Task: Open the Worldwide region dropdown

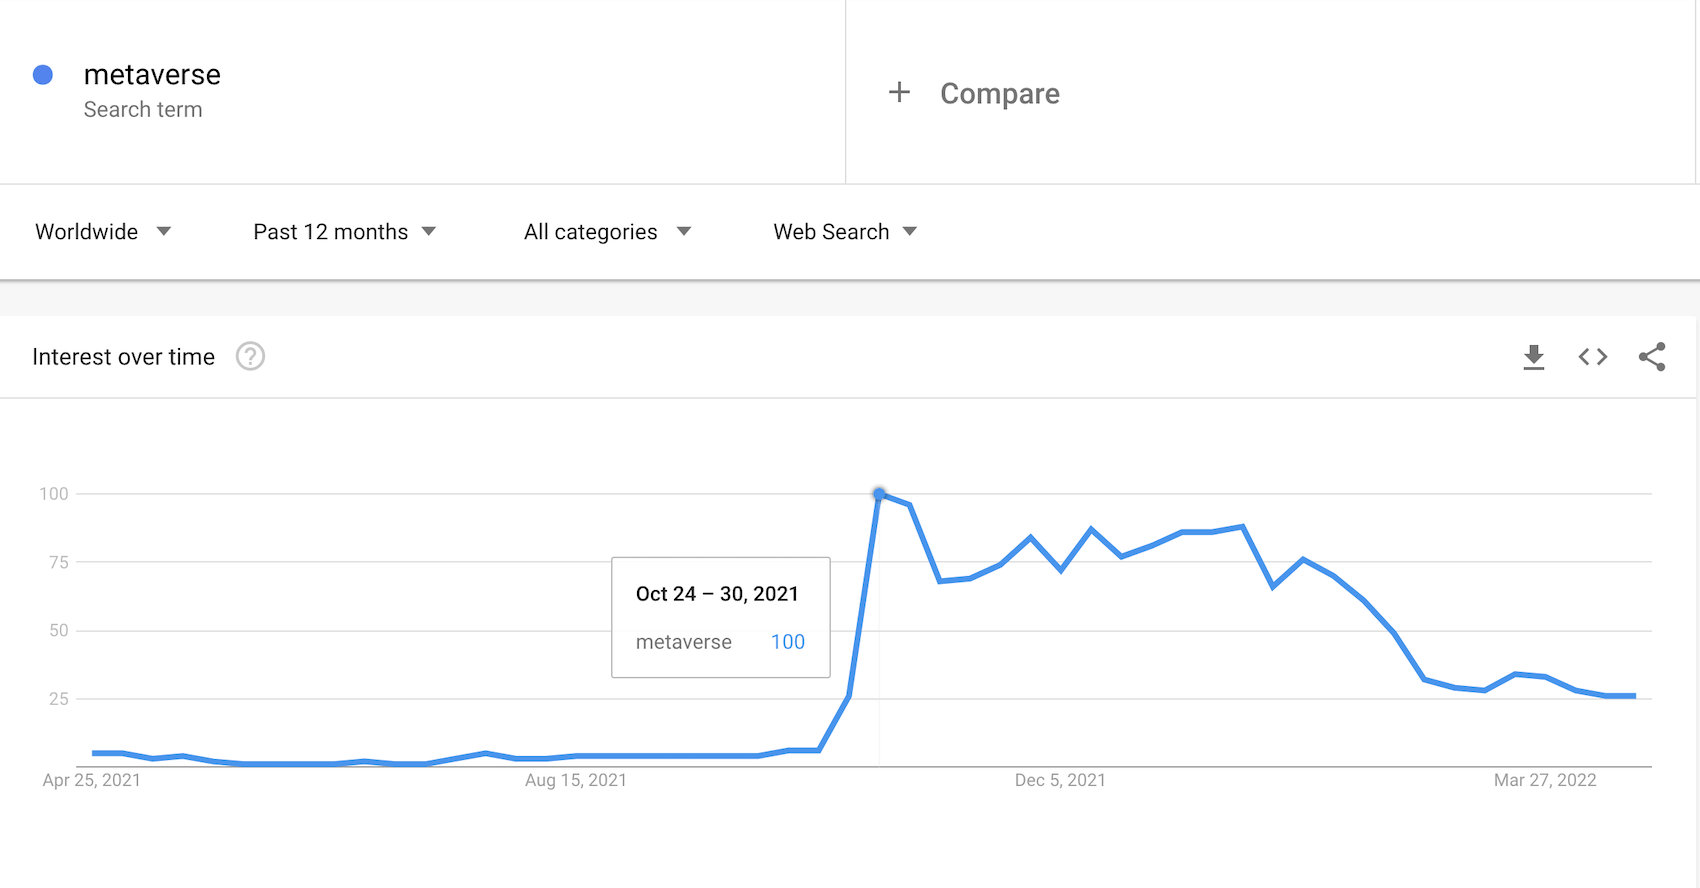Action: (103, 232)
